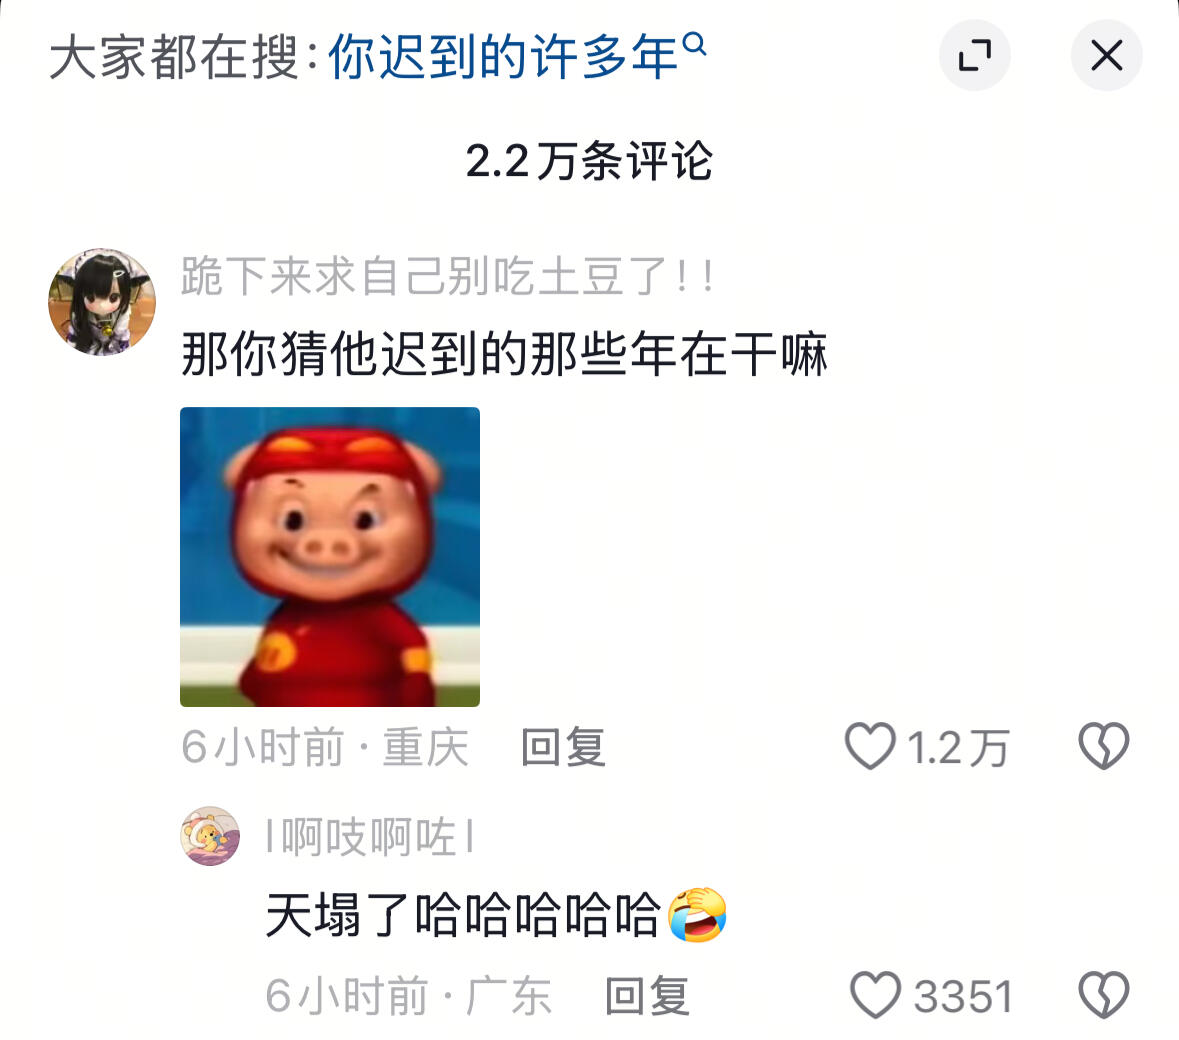Viewport: 1179px width, 1040px height.
Task: Tap the laughing-crying emoji in the reply
Action: 698,914
